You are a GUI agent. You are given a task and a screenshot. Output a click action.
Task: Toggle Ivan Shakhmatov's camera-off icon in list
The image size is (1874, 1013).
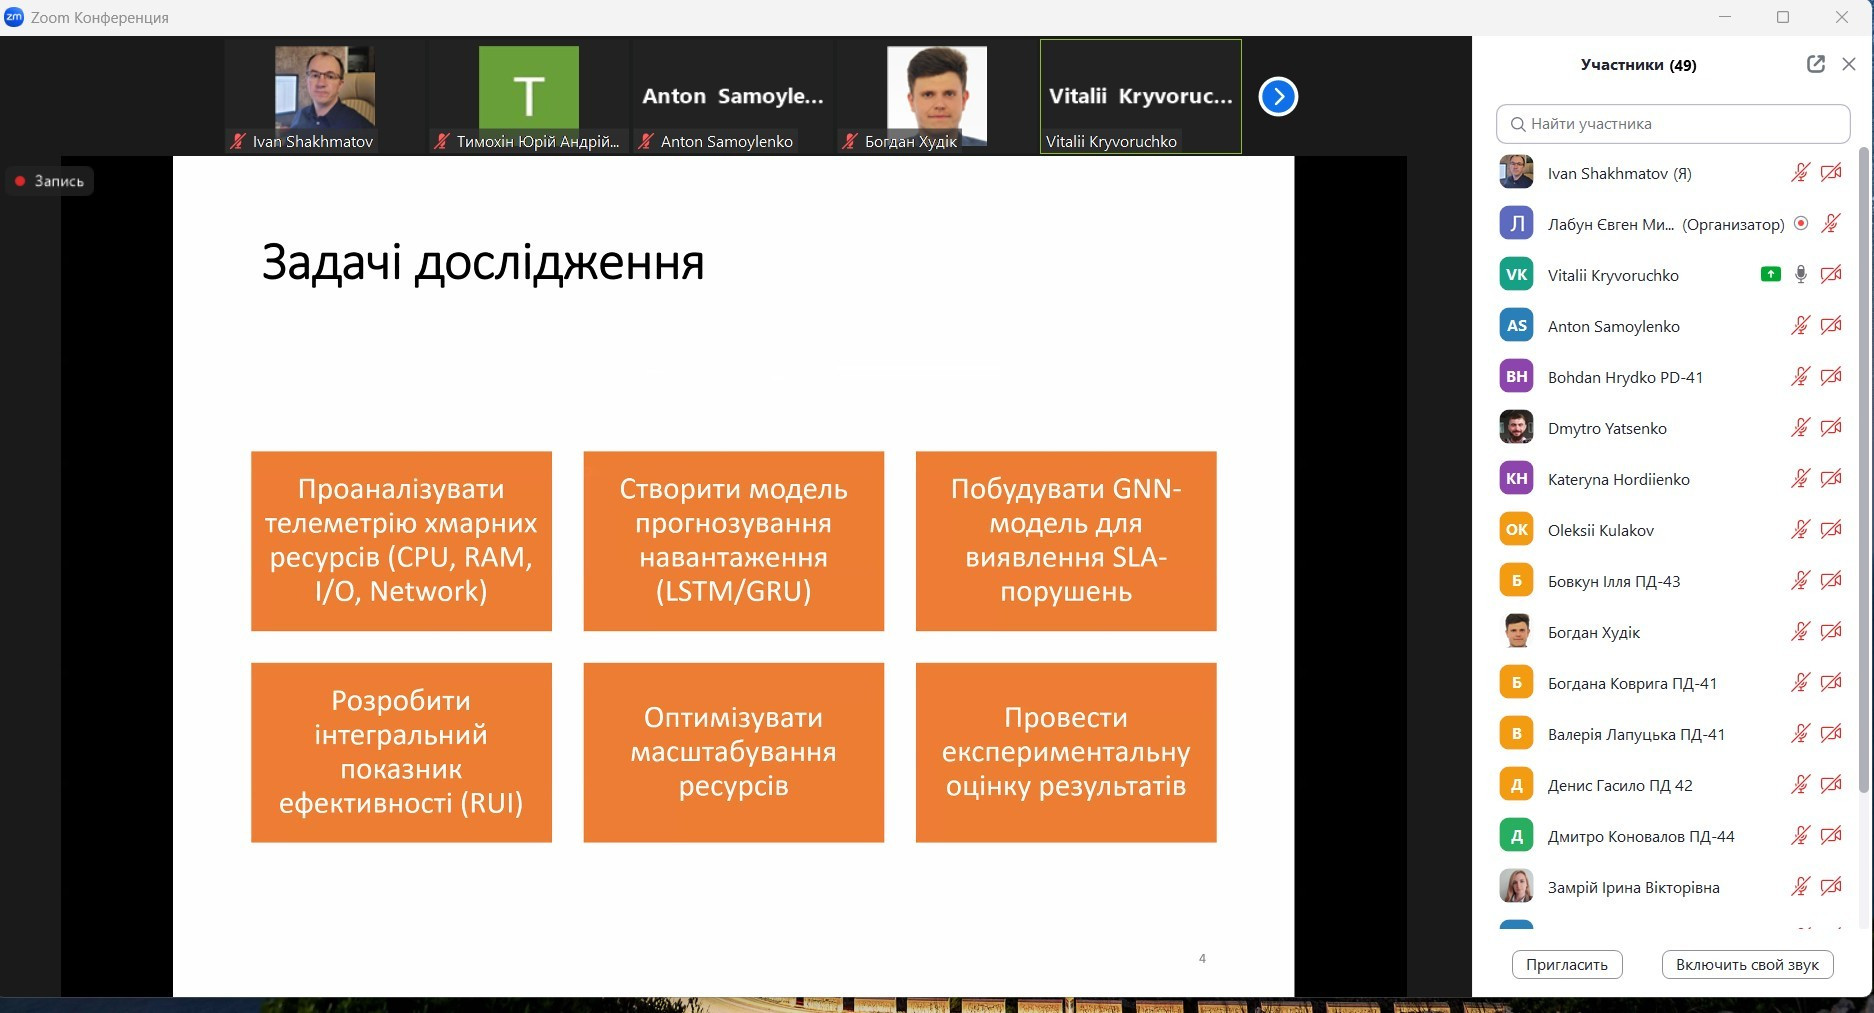point(1831,173)
